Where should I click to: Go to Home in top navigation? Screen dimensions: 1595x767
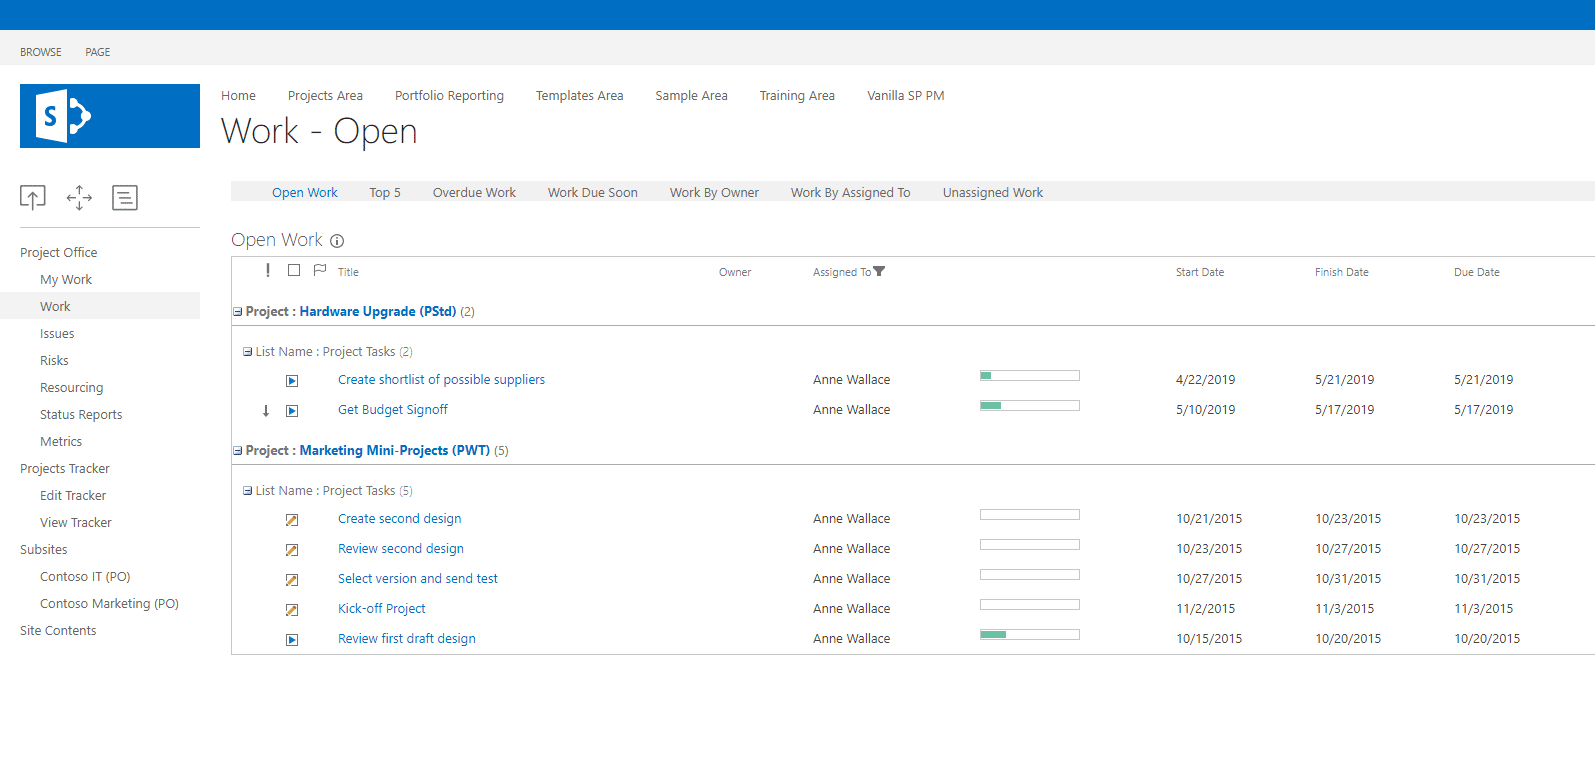238,96
